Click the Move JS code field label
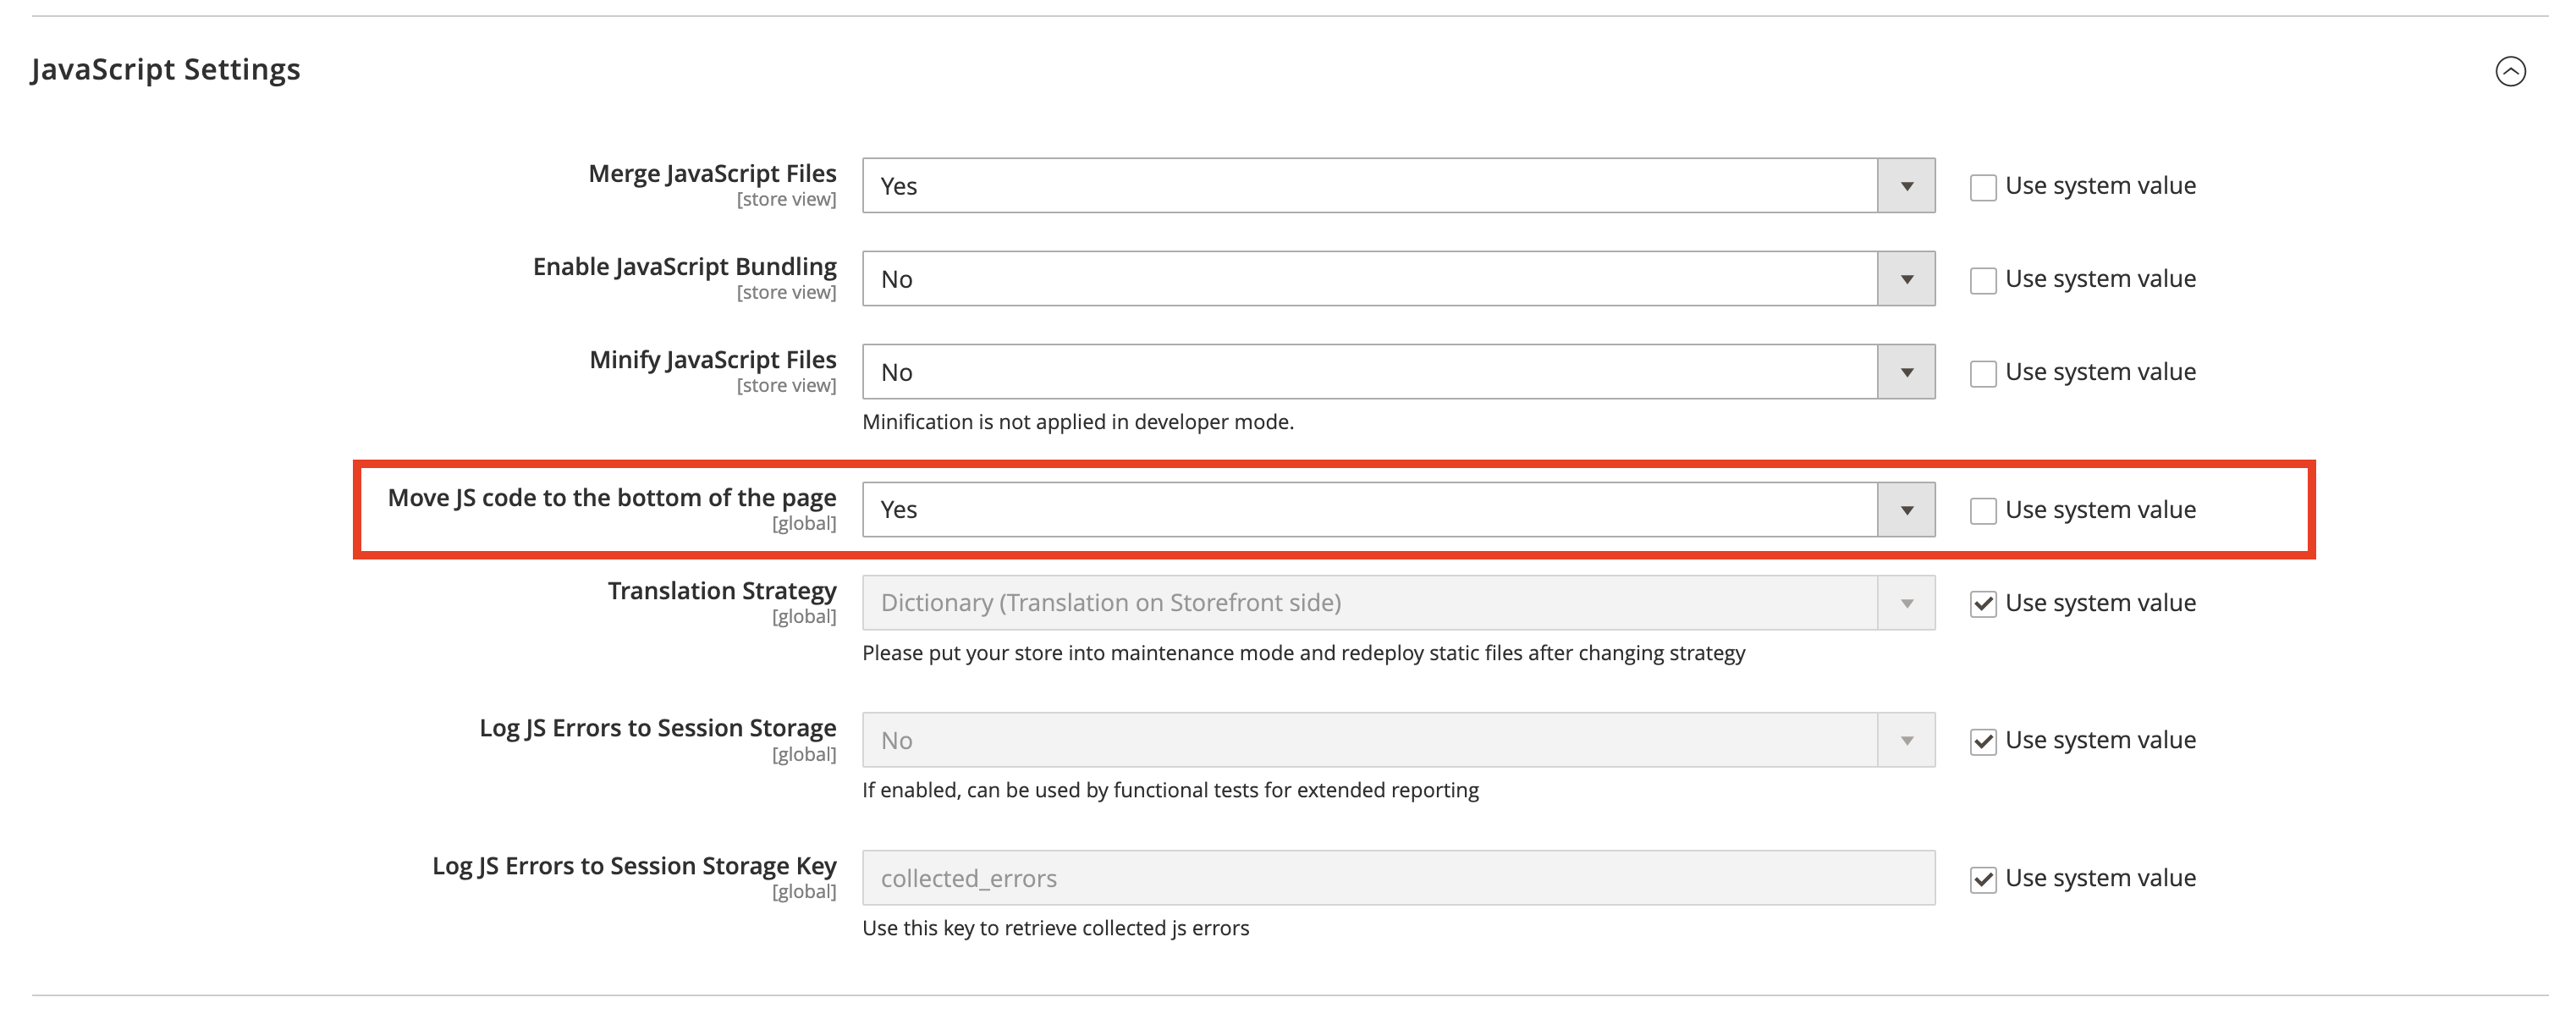This screenshot has height=1014, width=2576. (x=613, y=497)
